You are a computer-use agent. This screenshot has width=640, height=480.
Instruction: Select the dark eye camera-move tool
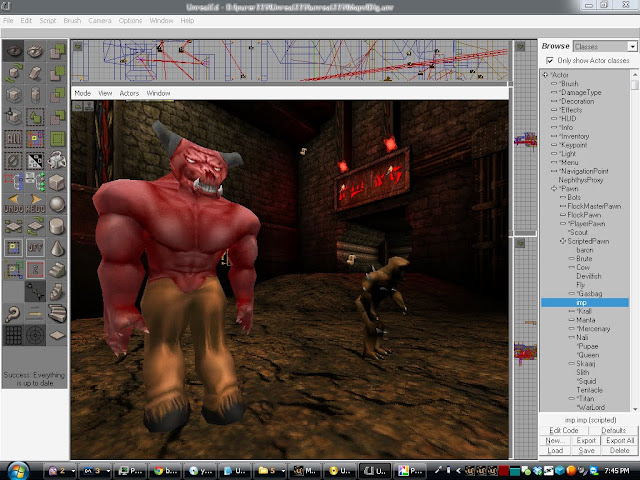coord(13,51)
